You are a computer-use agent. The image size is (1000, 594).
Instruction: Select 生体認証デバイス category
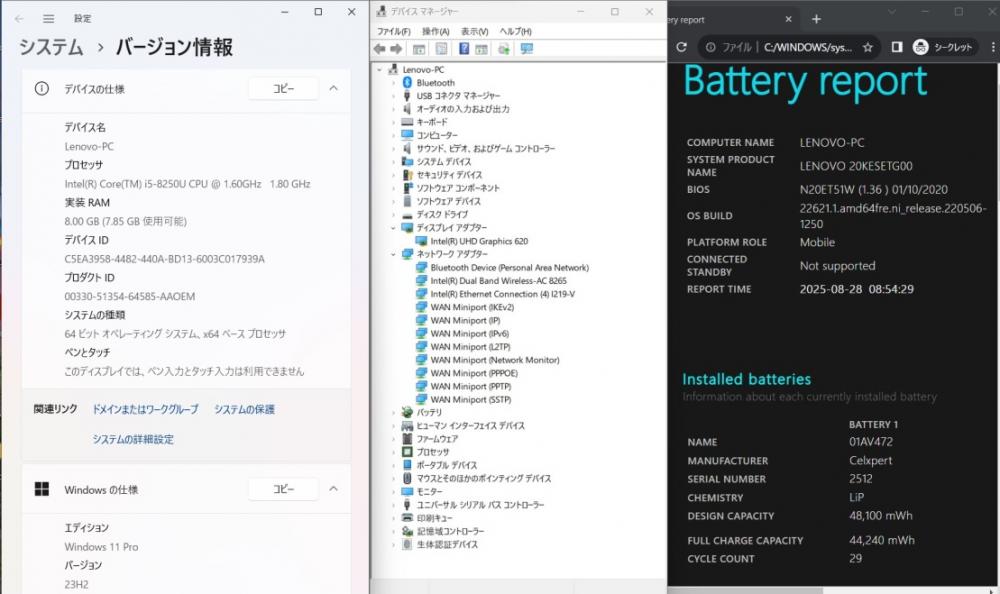click(x=447, y=545)
